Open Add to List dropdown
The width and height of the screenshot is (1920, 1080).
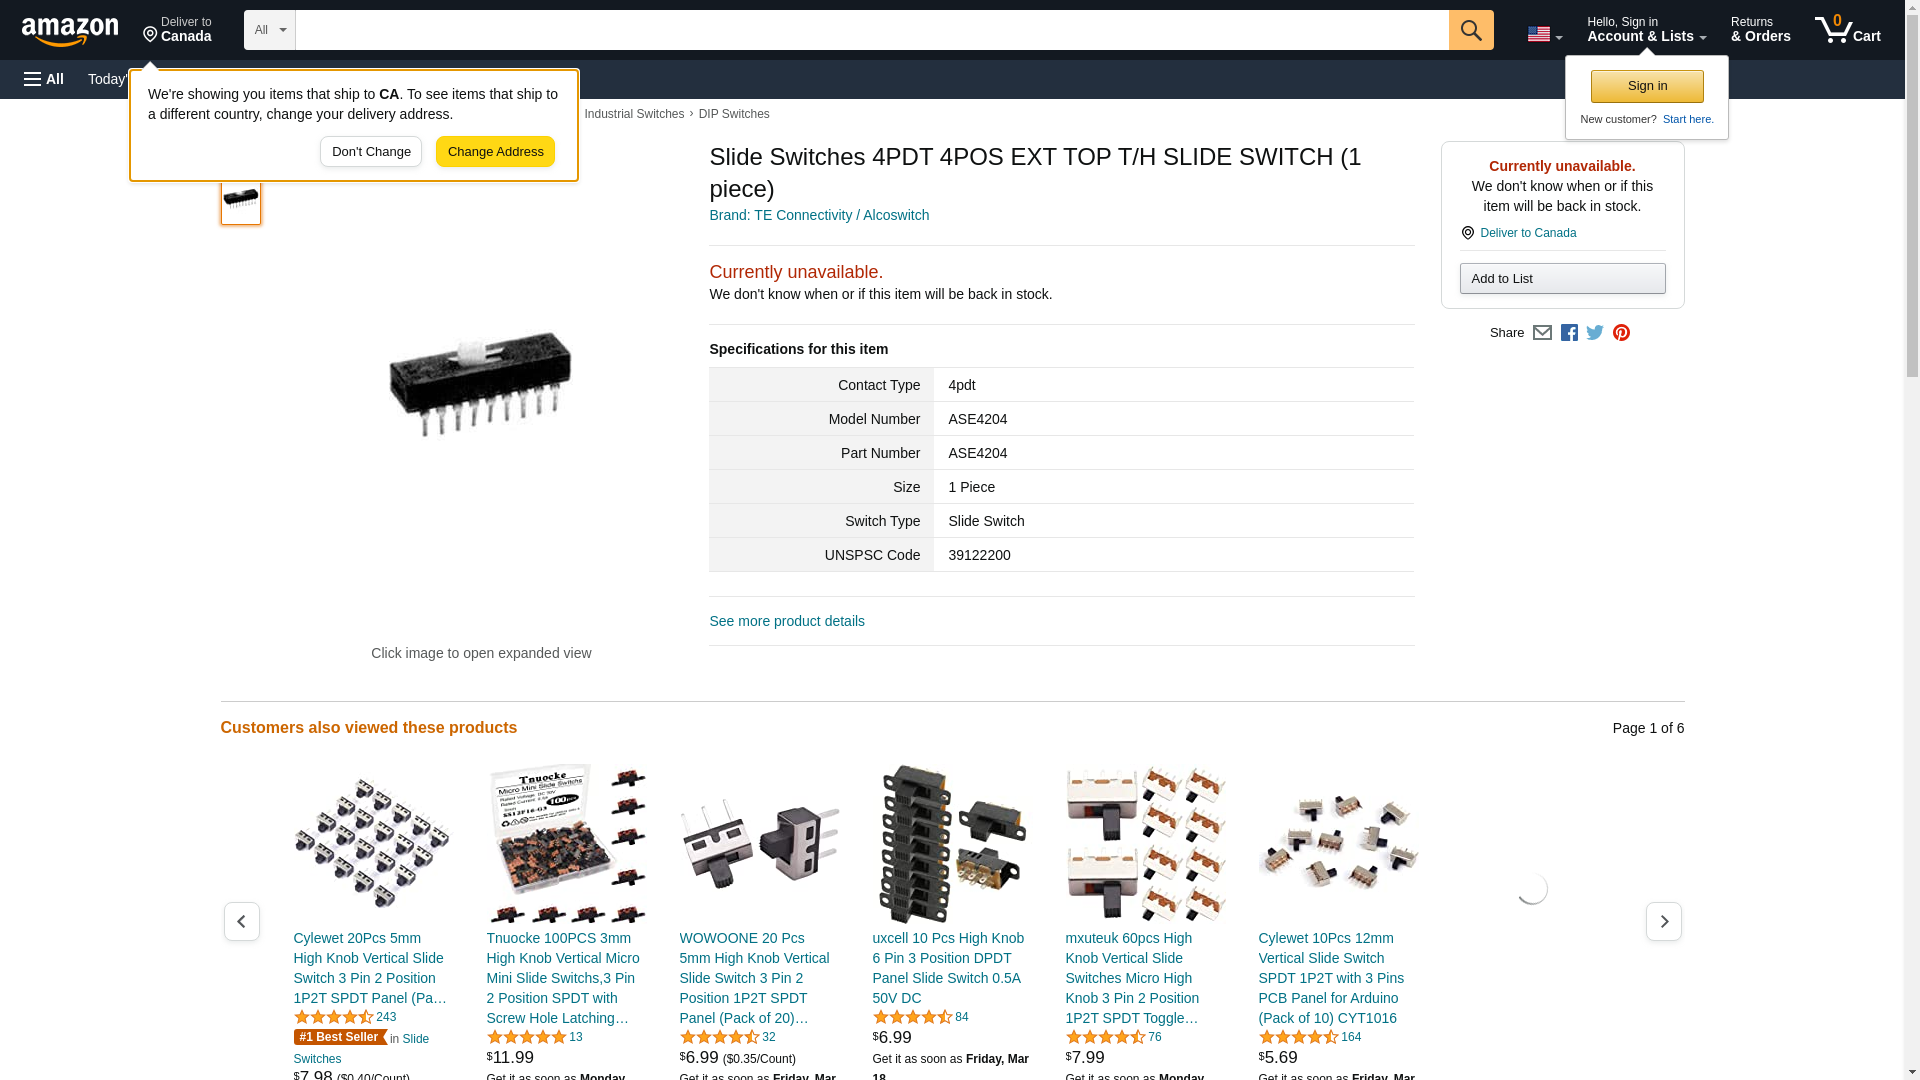(1562, 278)
